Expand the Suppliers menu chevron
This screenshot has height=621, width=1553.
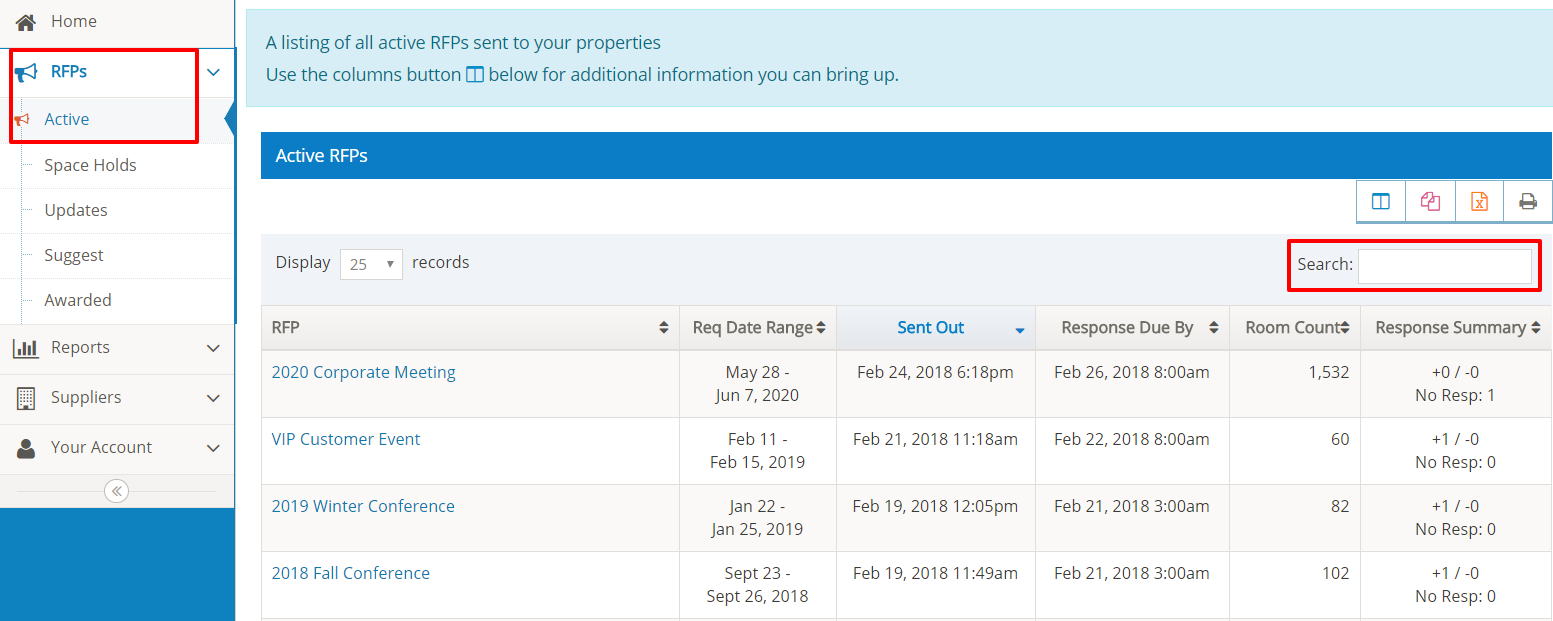tap(212, 398)
